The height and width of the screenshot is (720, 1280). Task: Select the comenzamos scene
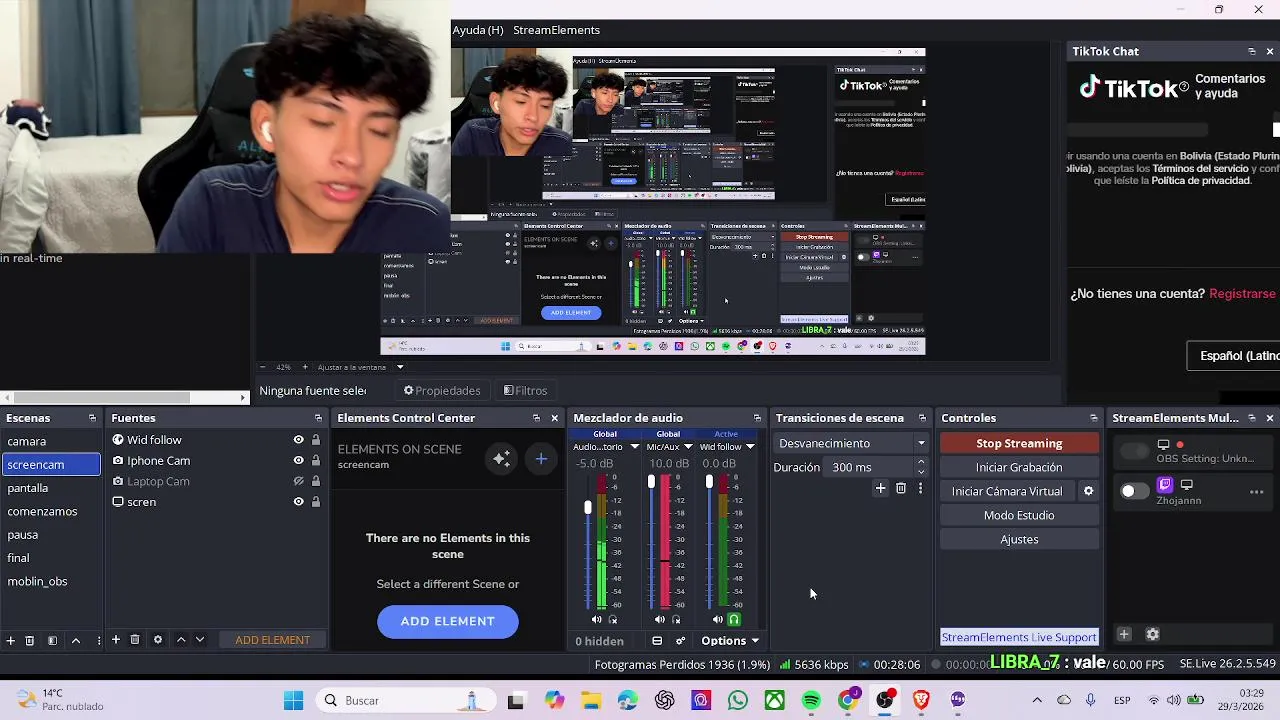point(51,511)
